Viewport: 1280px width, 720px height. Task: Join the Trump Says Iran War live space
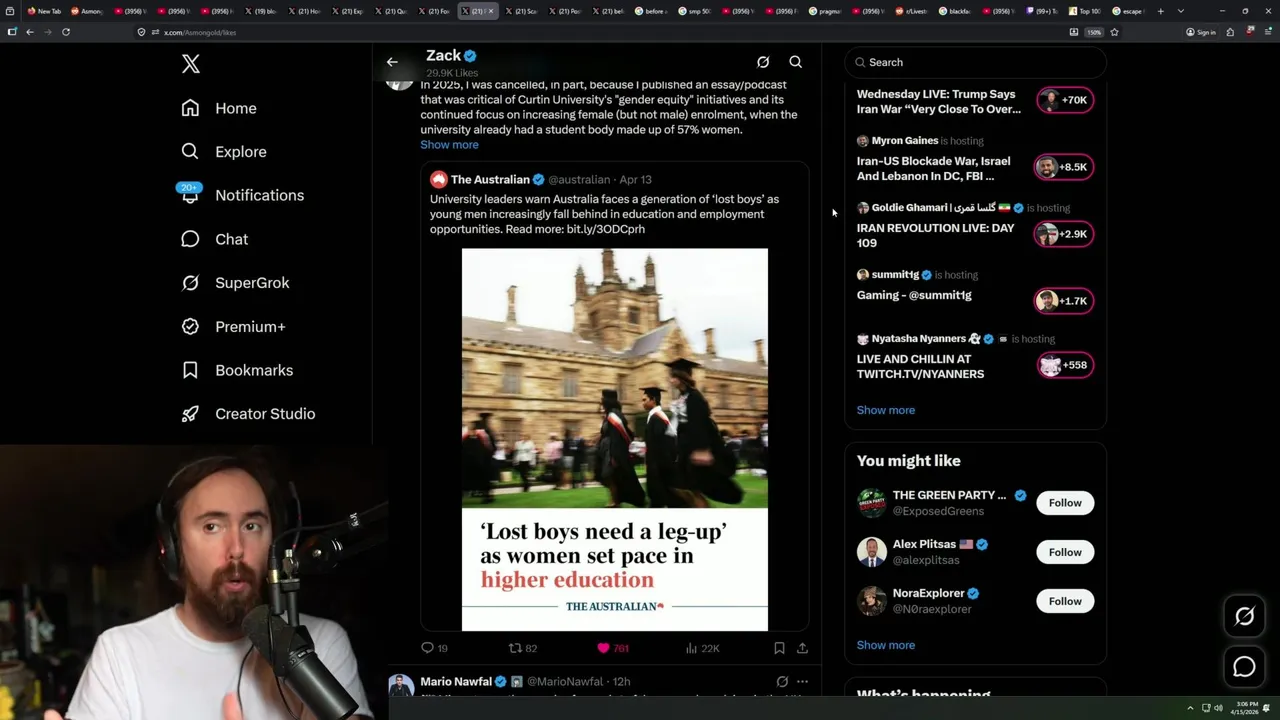pos(939,102)
